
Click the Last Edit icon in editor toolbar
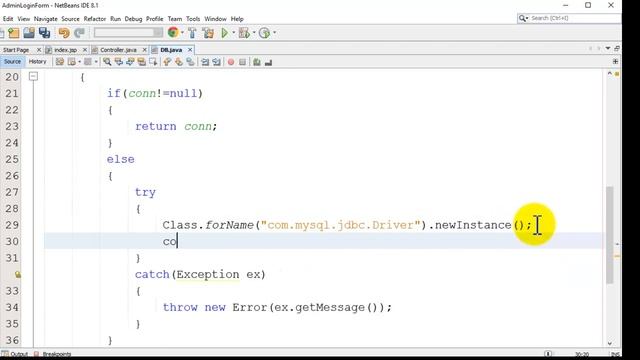[60, 62]
